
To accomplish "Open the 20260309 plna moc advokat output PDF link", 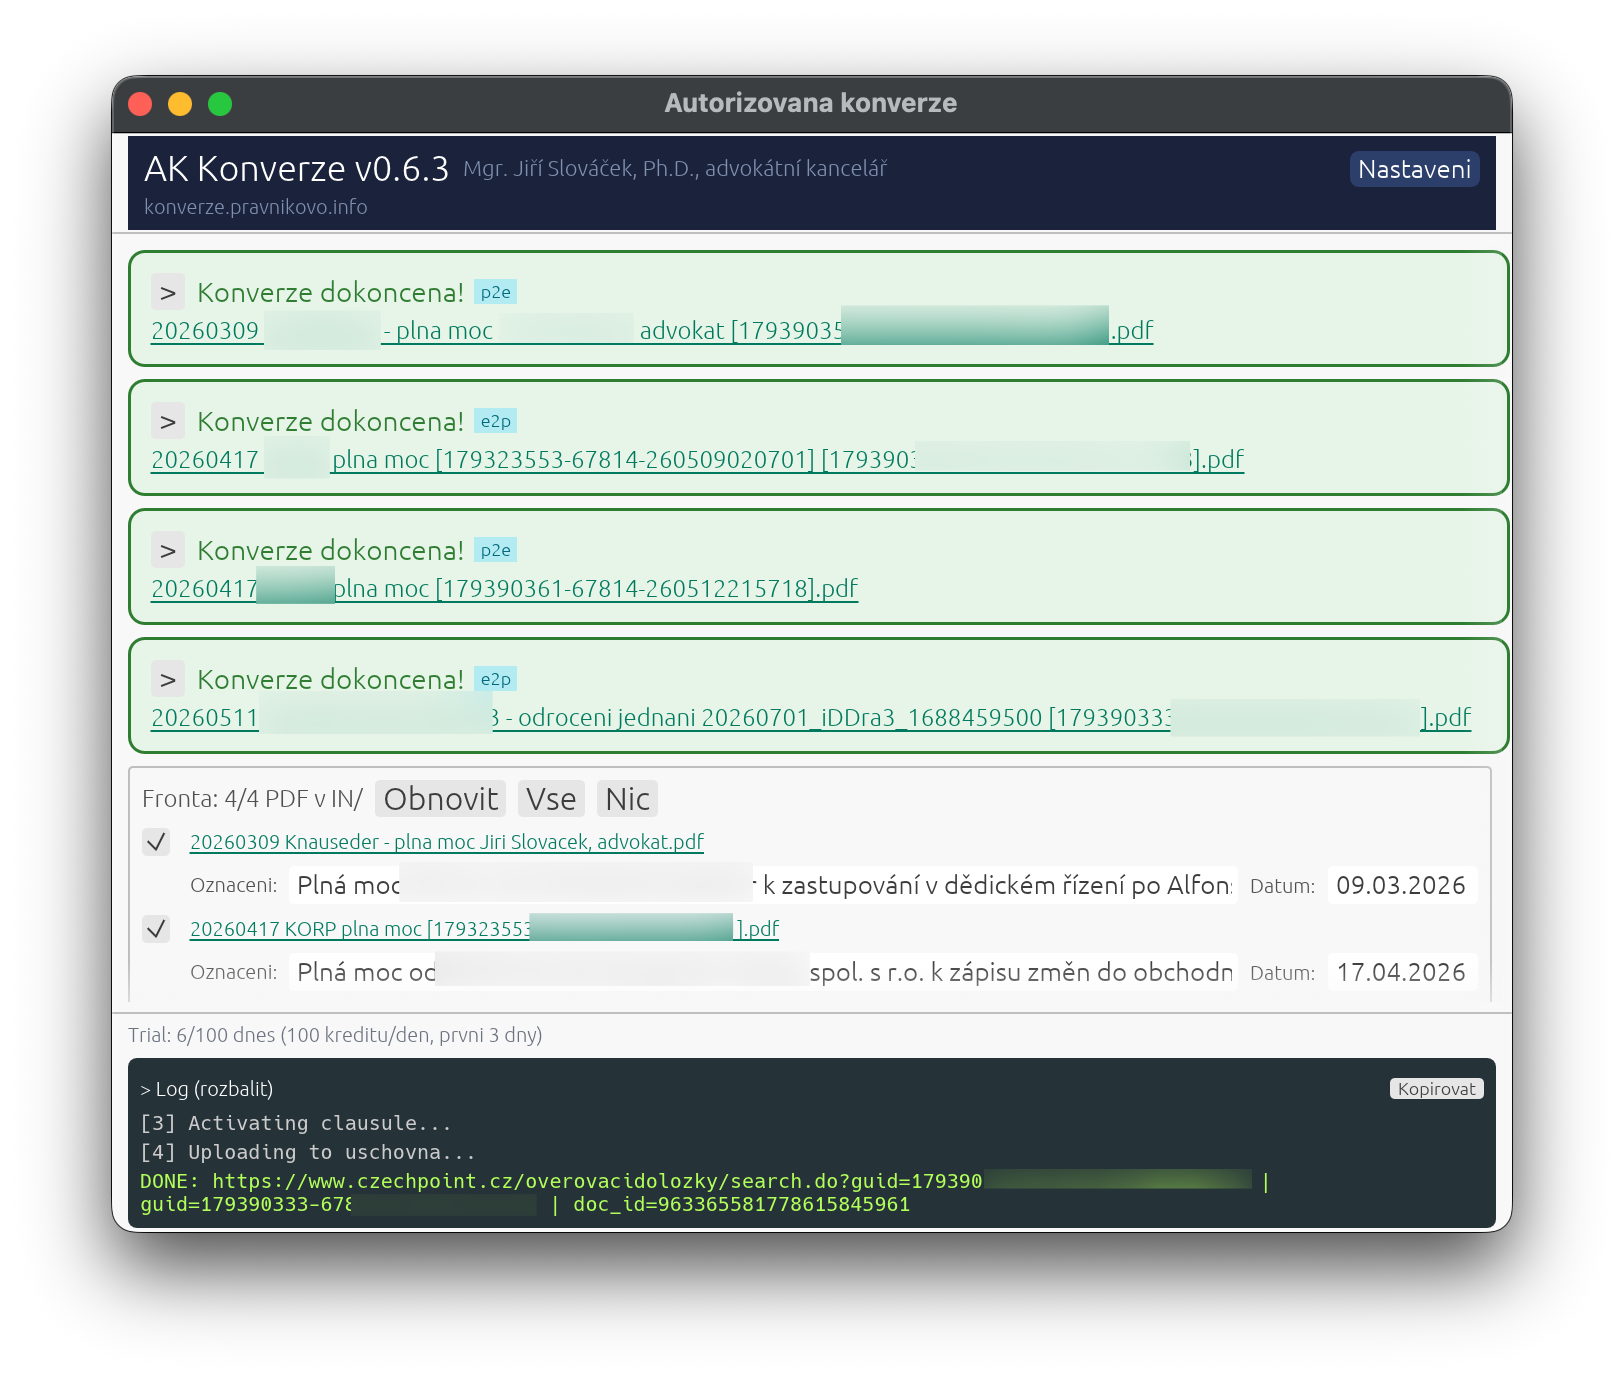I will (652, 331).
